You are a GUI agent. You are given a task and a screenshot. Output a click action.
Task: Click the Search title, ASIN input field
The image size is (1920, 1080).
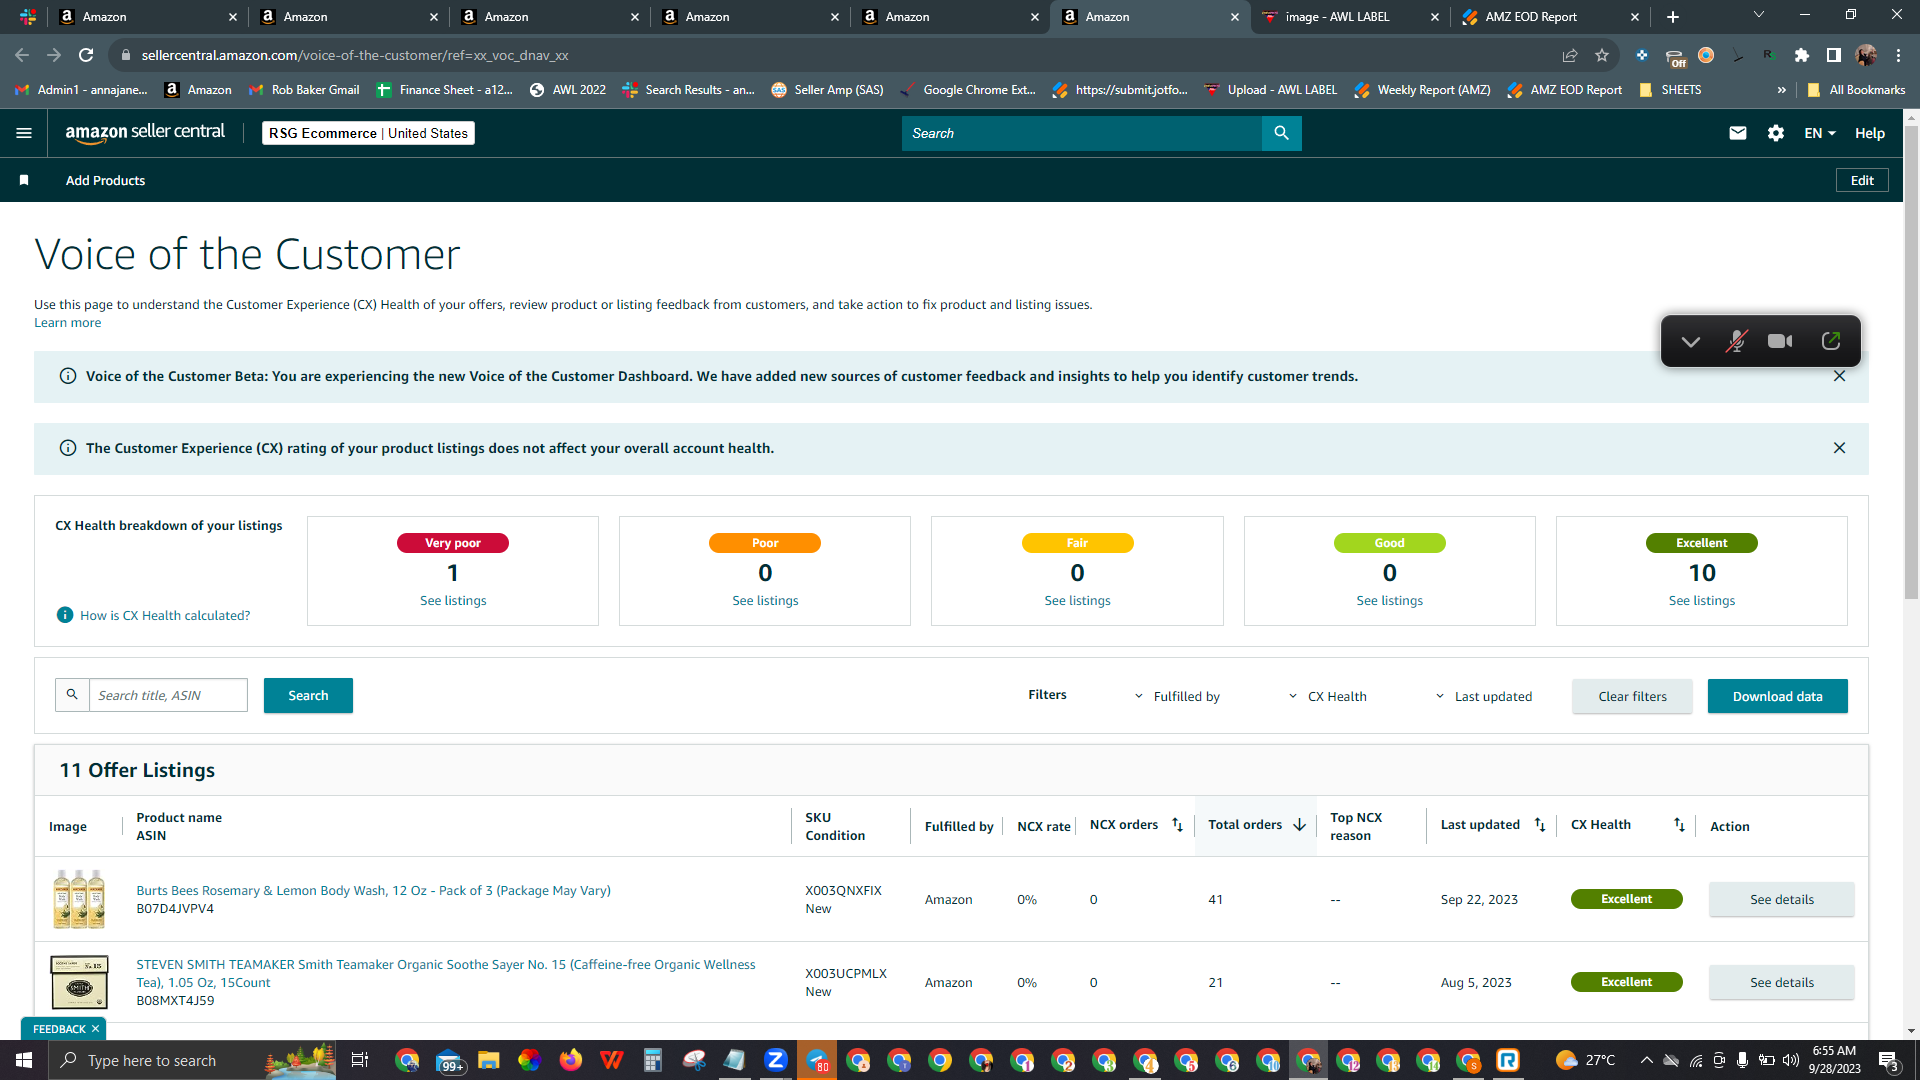coord(168,695)
